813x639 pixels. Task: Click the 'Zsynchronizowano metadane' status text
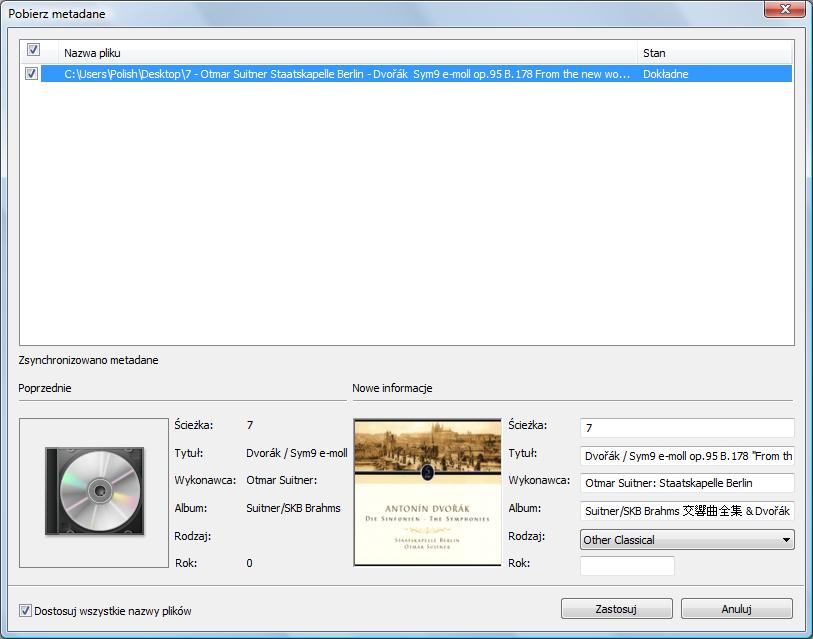[x=88, y=360]
